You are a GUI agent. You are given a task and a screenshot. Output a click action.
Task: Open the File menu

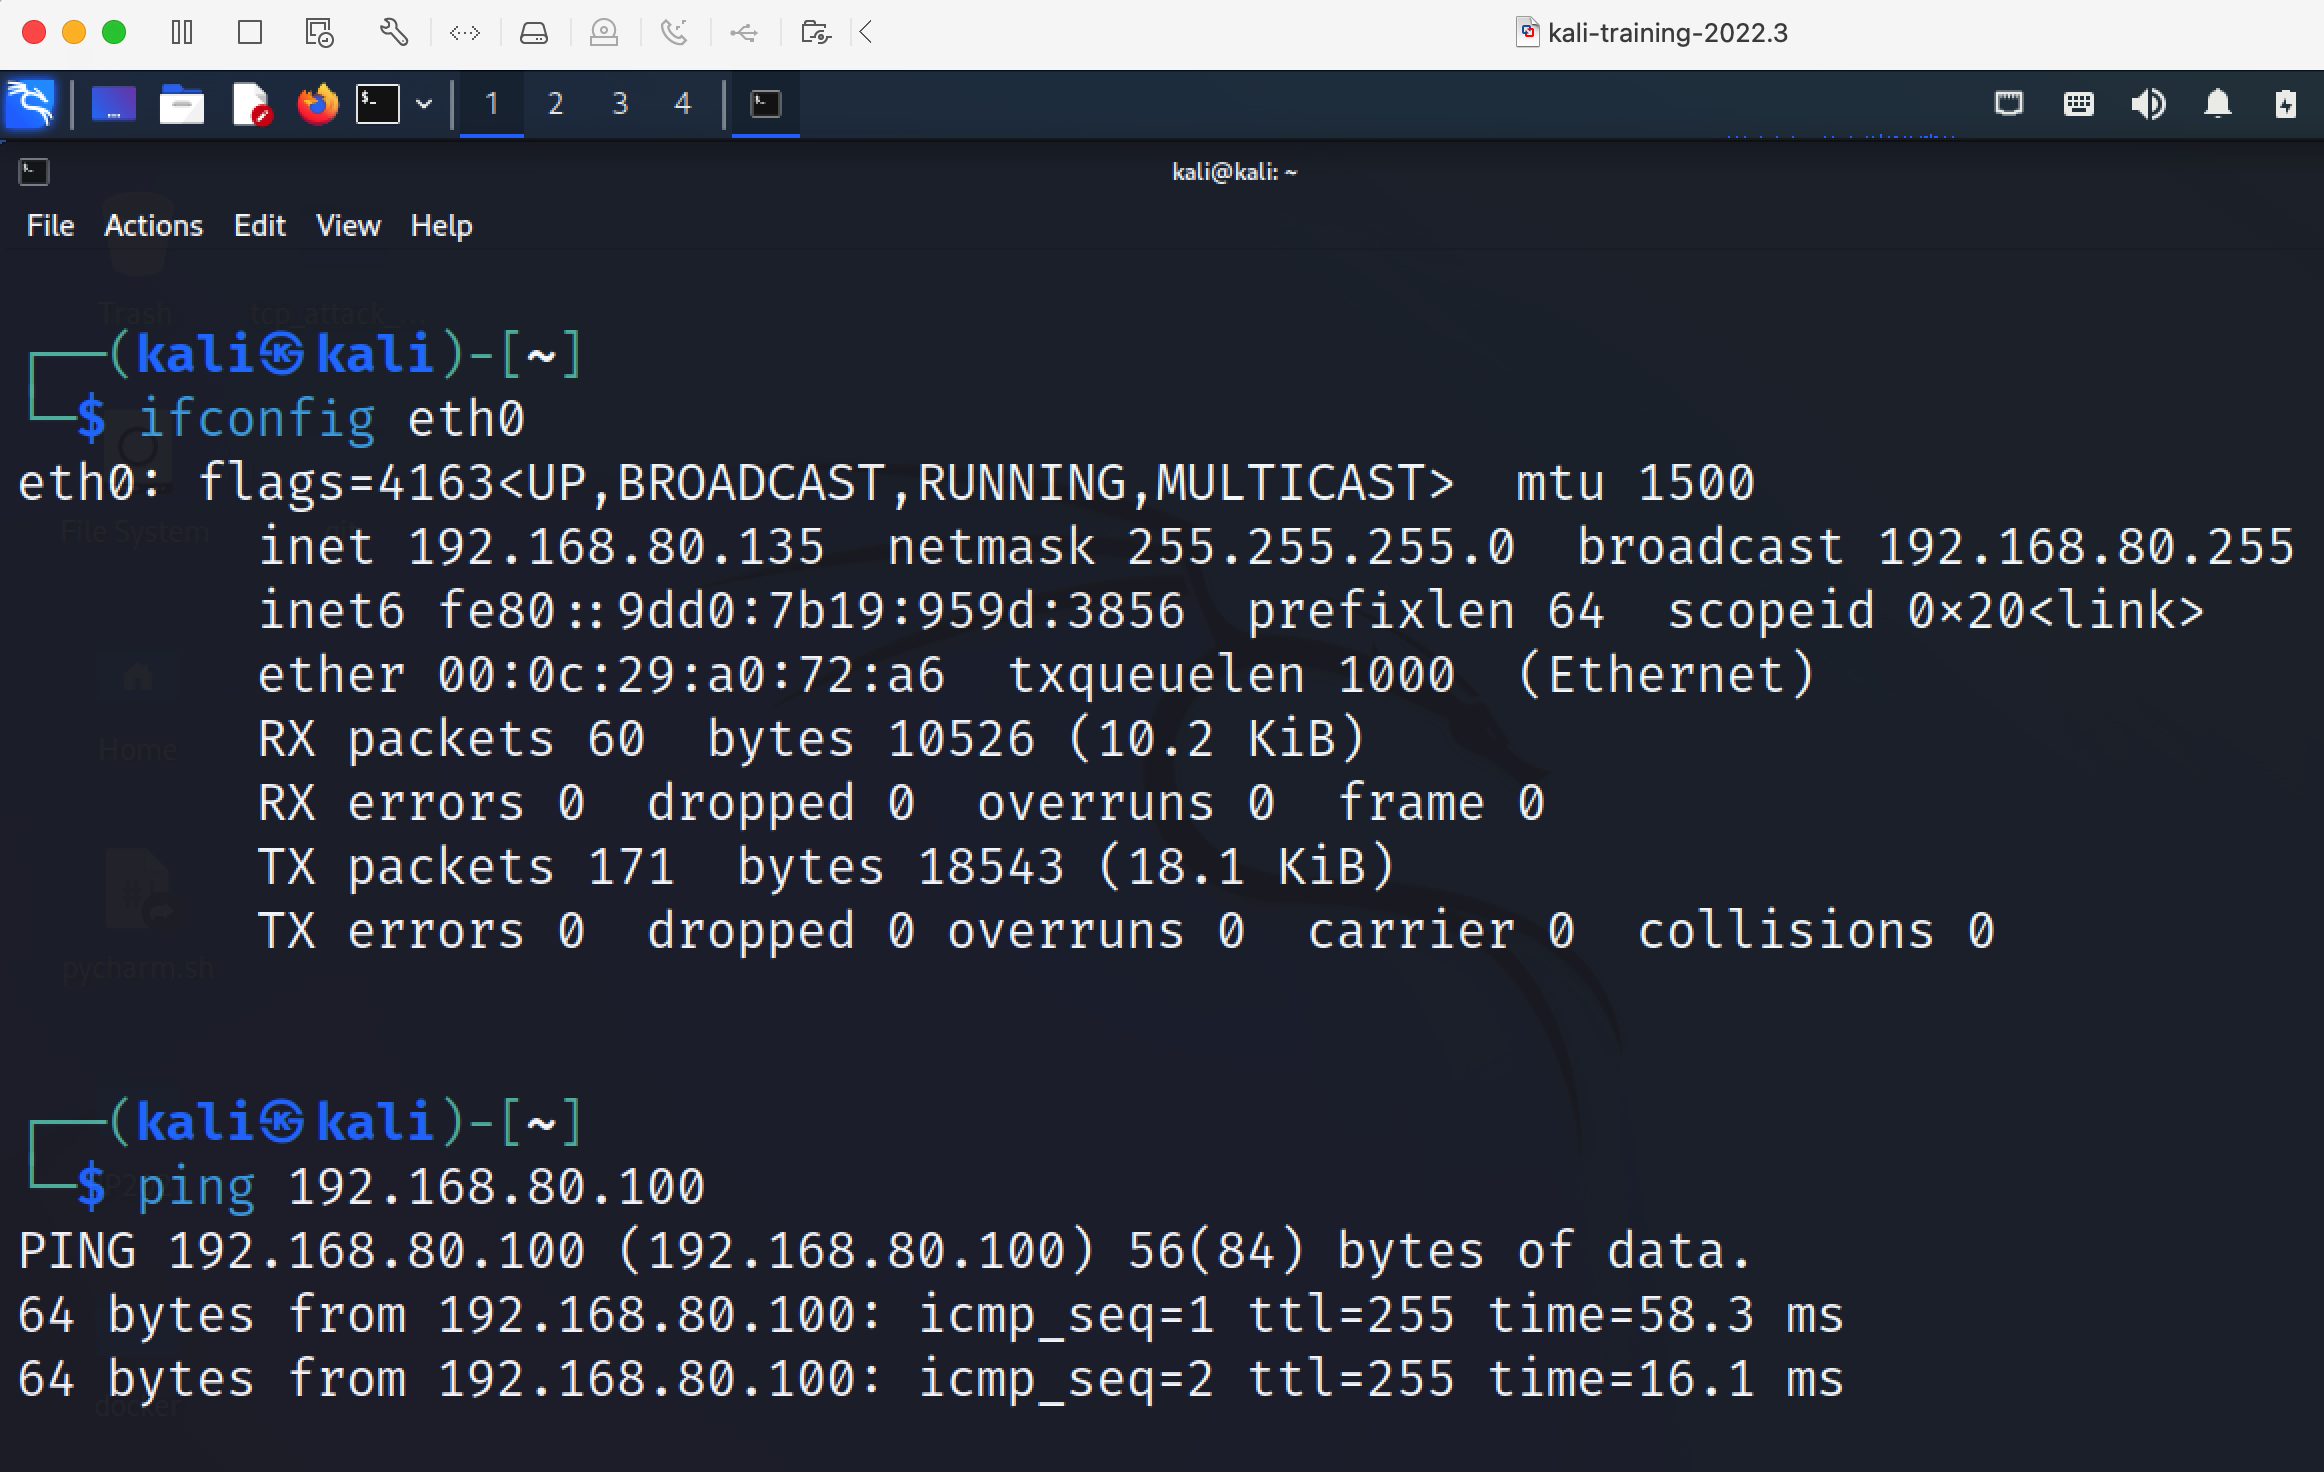click(x=50, y=226)
